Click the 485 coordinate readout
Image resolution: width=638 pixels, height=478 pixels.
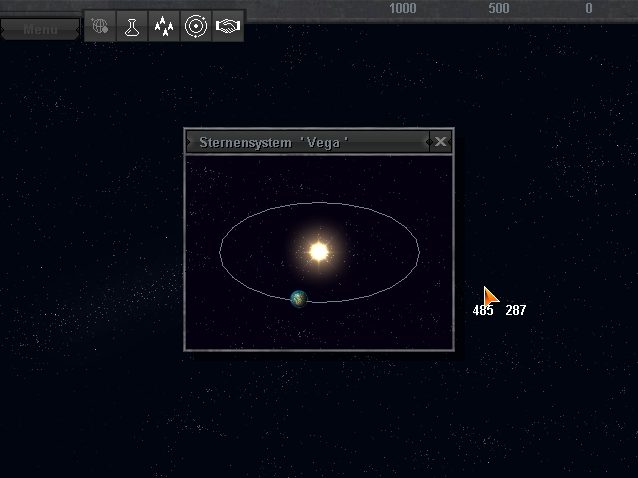click(x=483, y=311)
